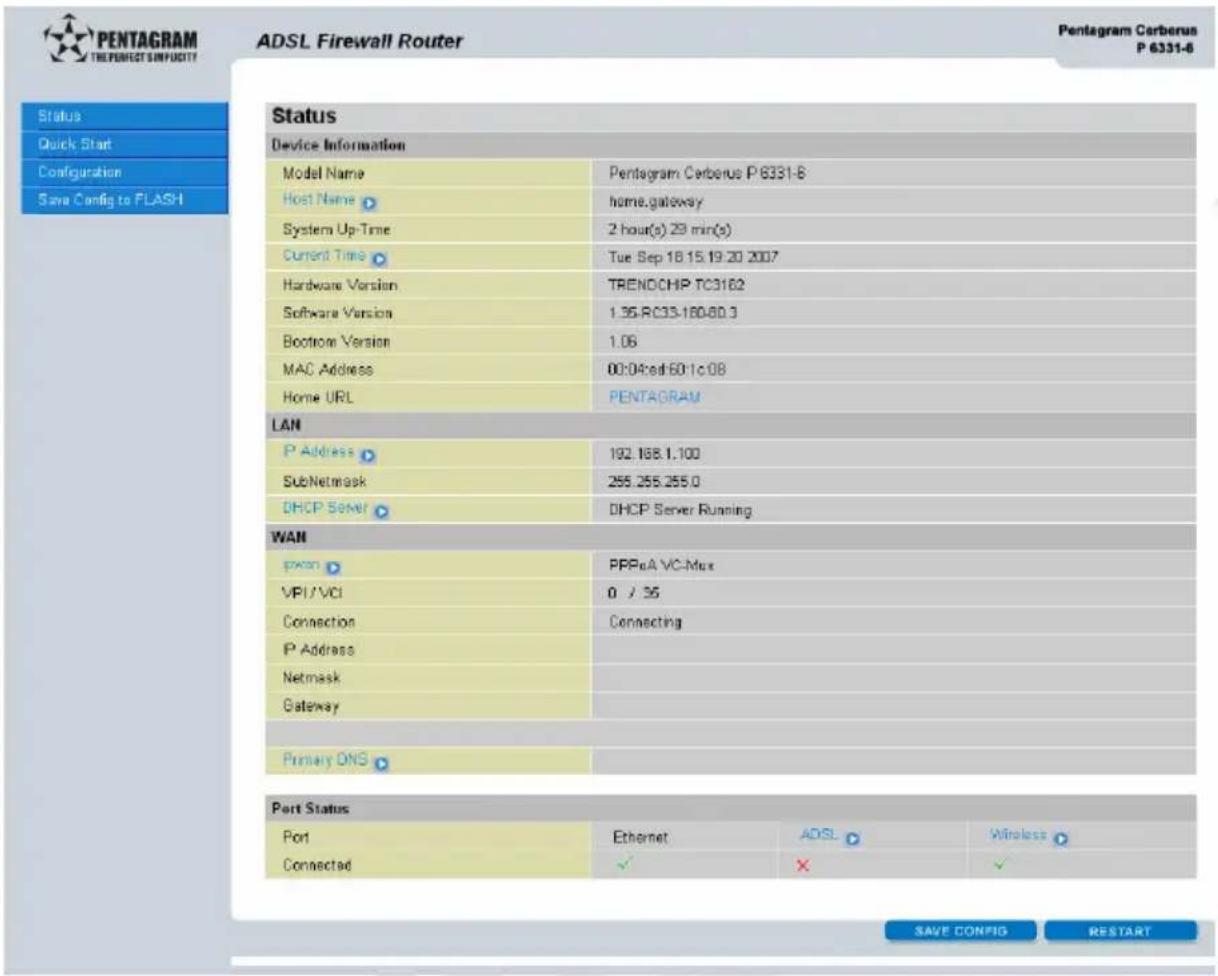Click the arrow icon beside LAN IP Address
The image size is (1218, 976).
(368, 456)
